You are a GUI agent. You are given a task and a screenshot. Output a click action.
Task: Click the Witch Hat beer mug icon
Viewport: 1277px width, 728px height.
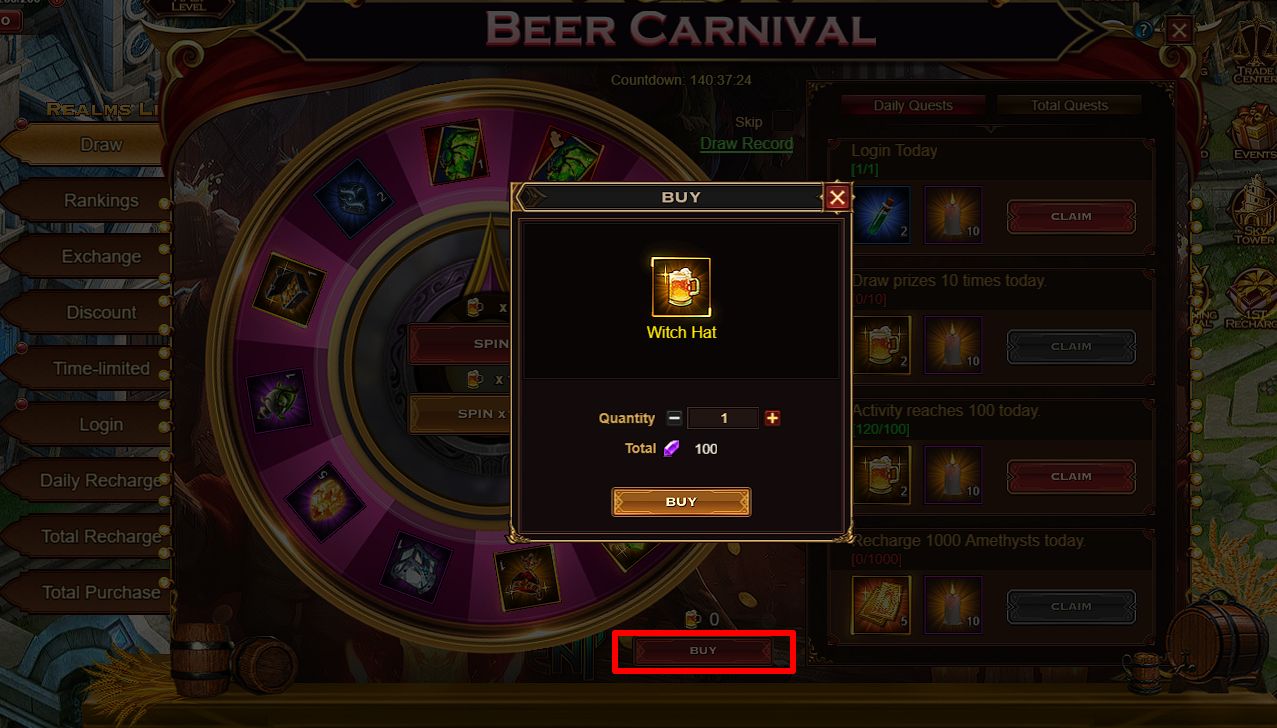click(681, 287)
